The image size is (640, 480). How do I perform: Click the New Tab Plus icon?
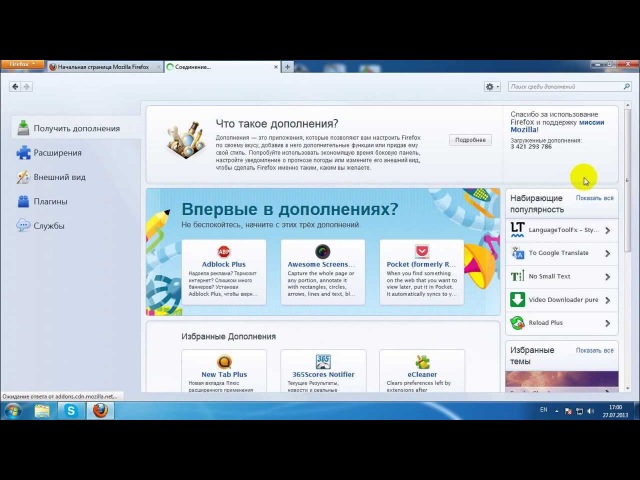tap(224, 362)
